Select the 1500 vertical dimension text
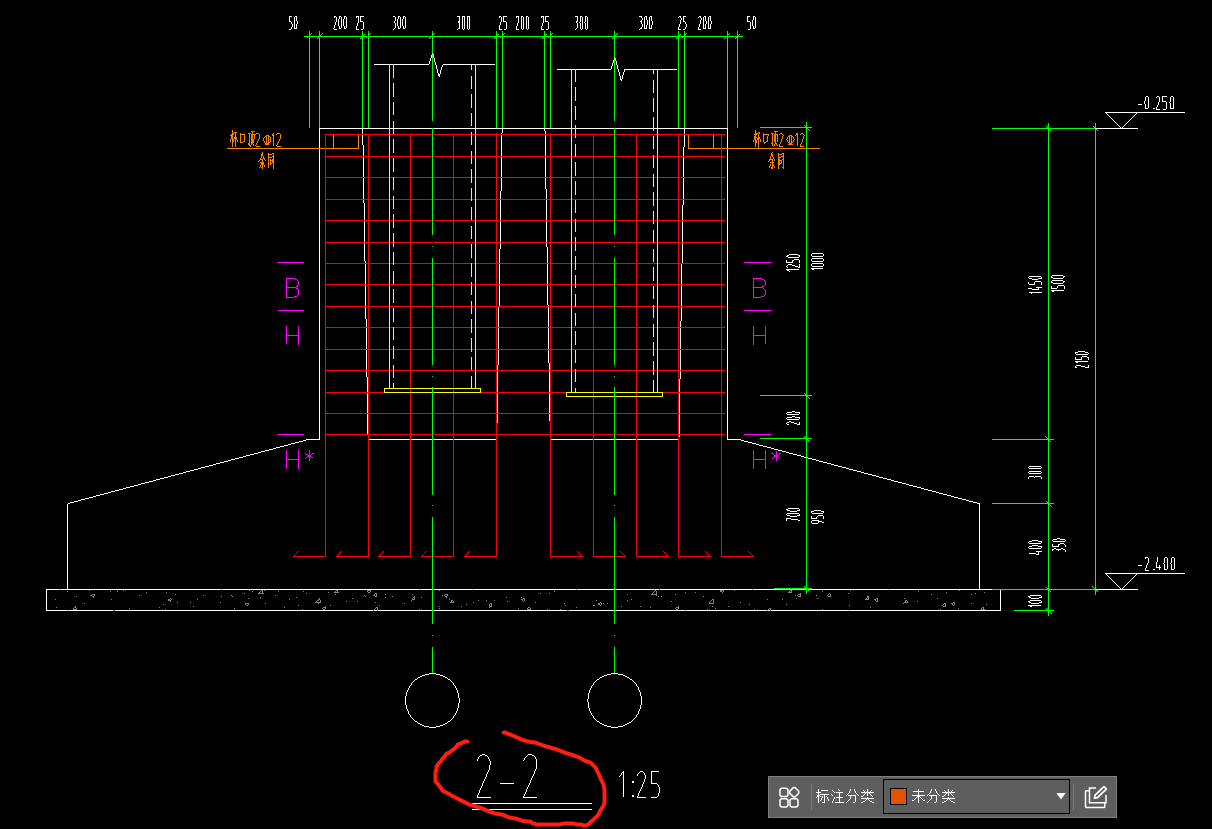Image resolution: width=1212 pixels, height=829 pixels. tap(1059, 282)
